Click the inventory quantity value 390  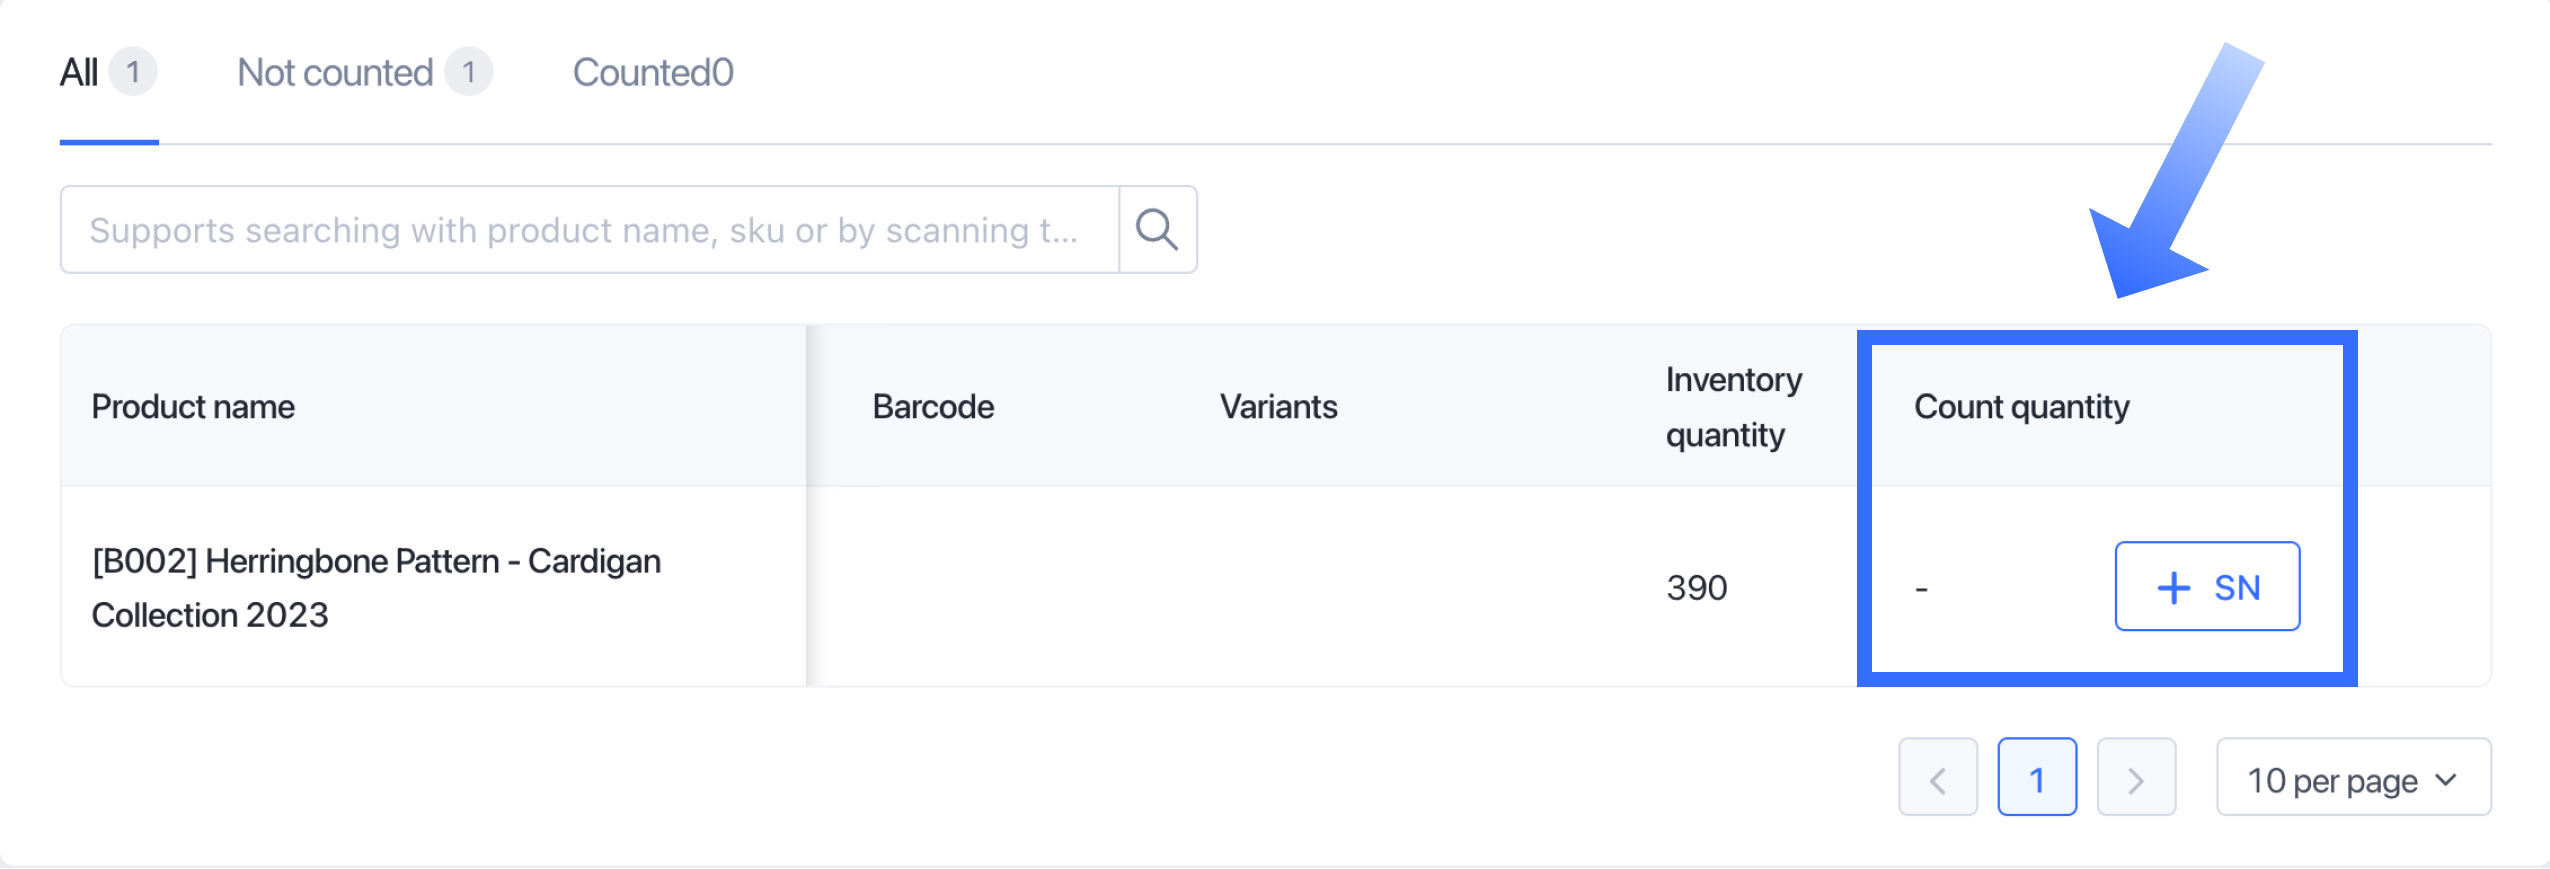pos(1697,588)
